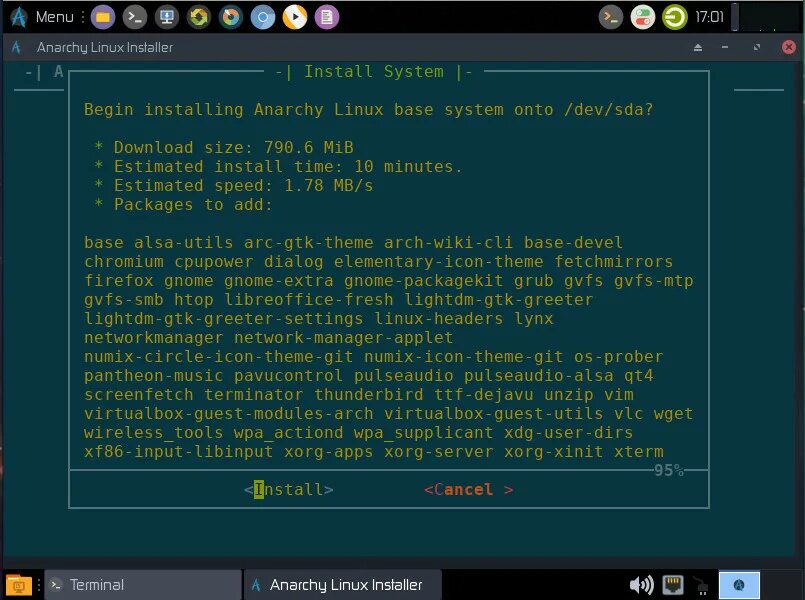Launch the Firefox-style browser icon
The width and height of the screenshot is (805, 600).
pos(231,17)
